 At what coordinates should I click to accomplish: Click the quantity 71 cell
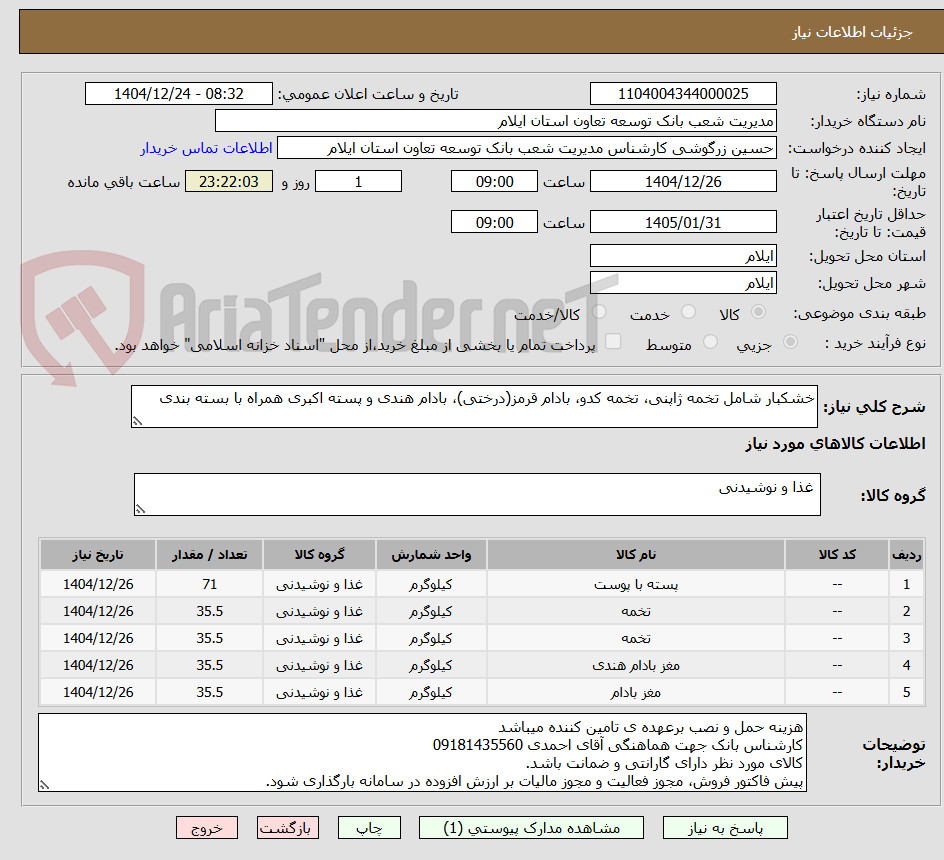tap(210, 585)
